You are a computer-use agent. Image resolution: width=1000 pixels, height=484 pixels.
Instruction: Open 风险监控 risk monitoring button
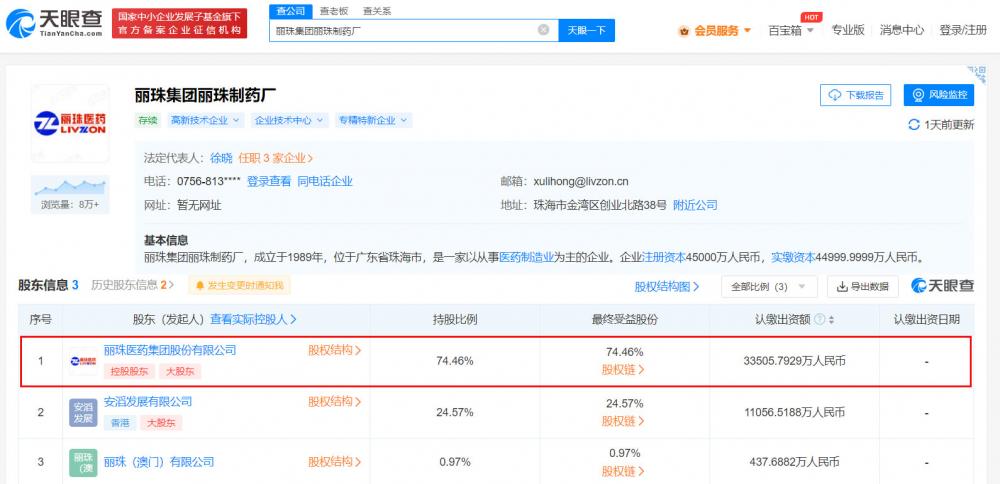click(x=939, y=96)
